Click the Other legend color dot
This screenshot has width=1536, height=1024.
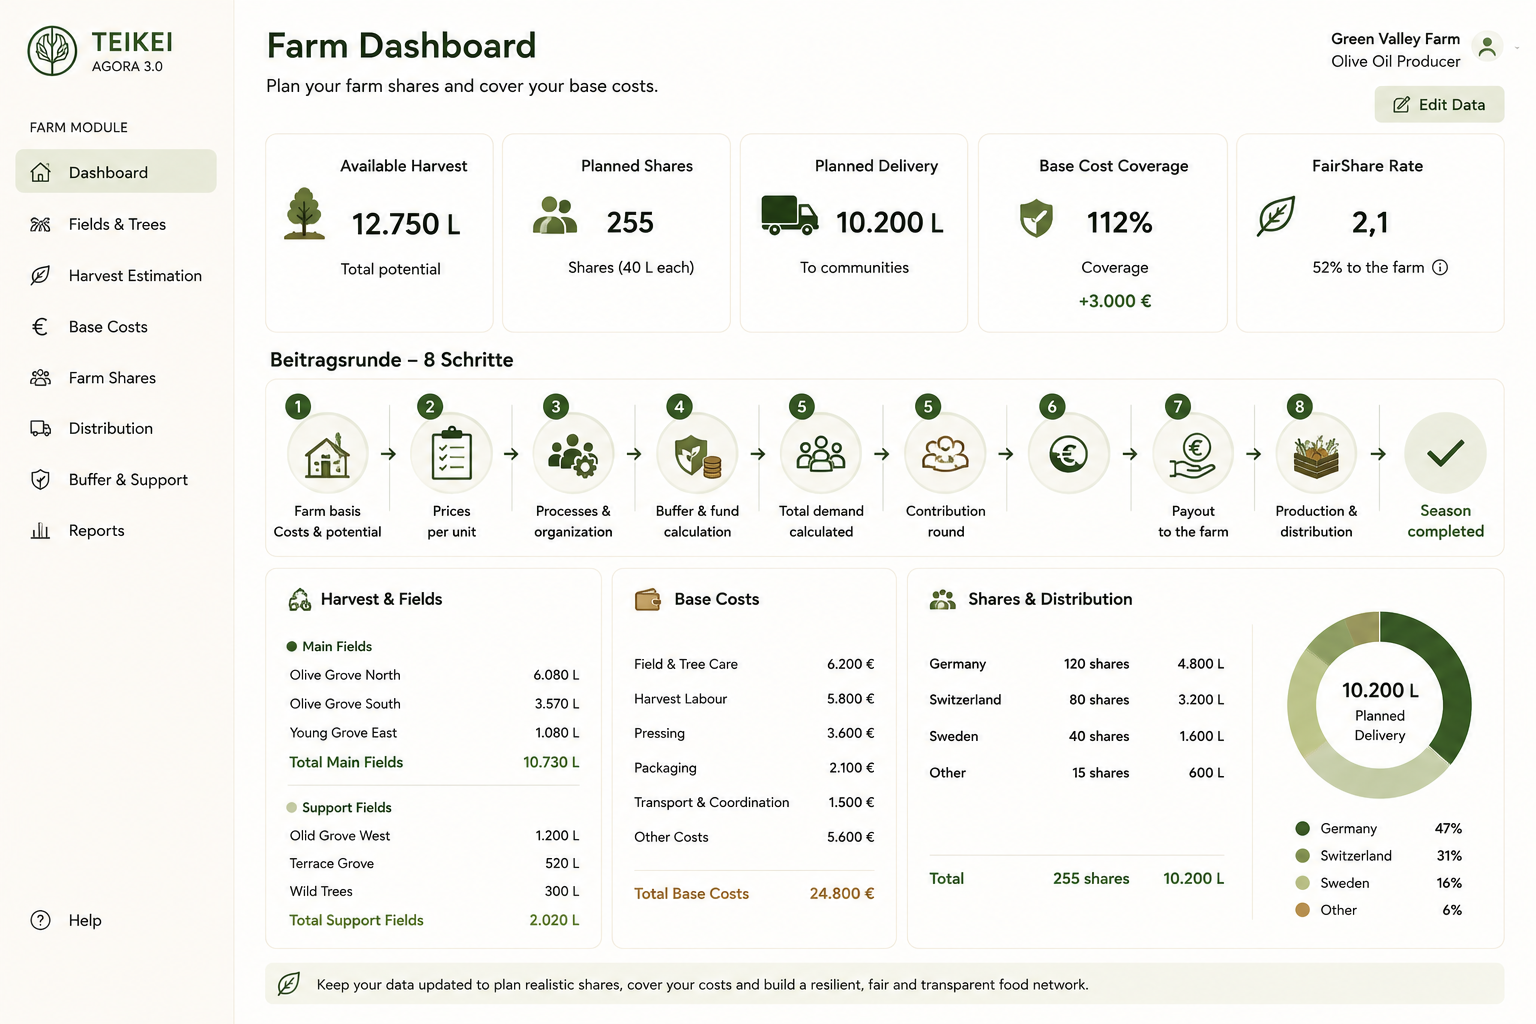1302,910
